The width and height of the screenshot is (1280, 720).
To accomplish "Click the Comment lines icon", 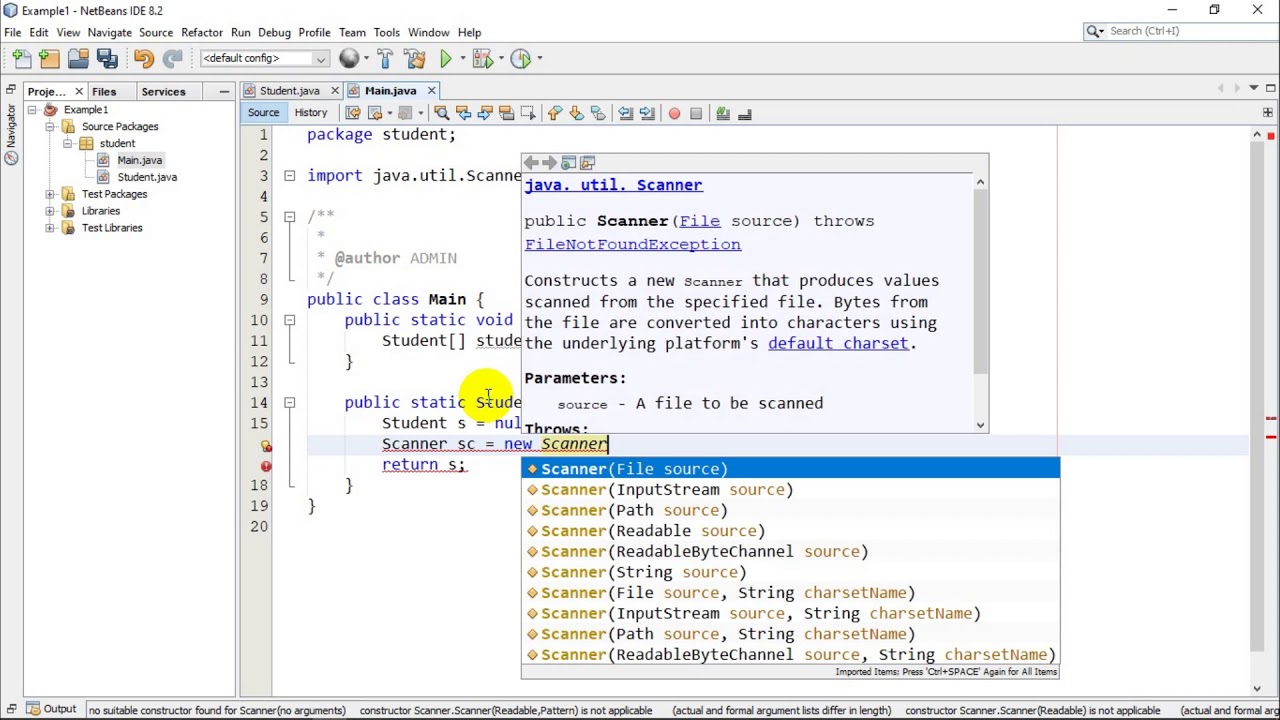I will (x=723, y=113).
